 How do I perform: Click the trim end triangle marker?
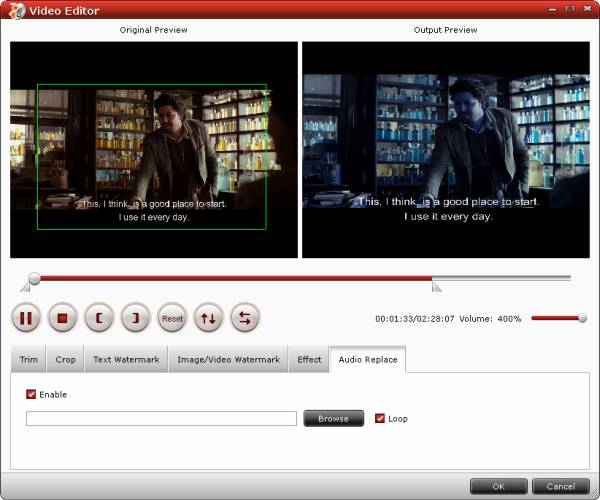437,287
